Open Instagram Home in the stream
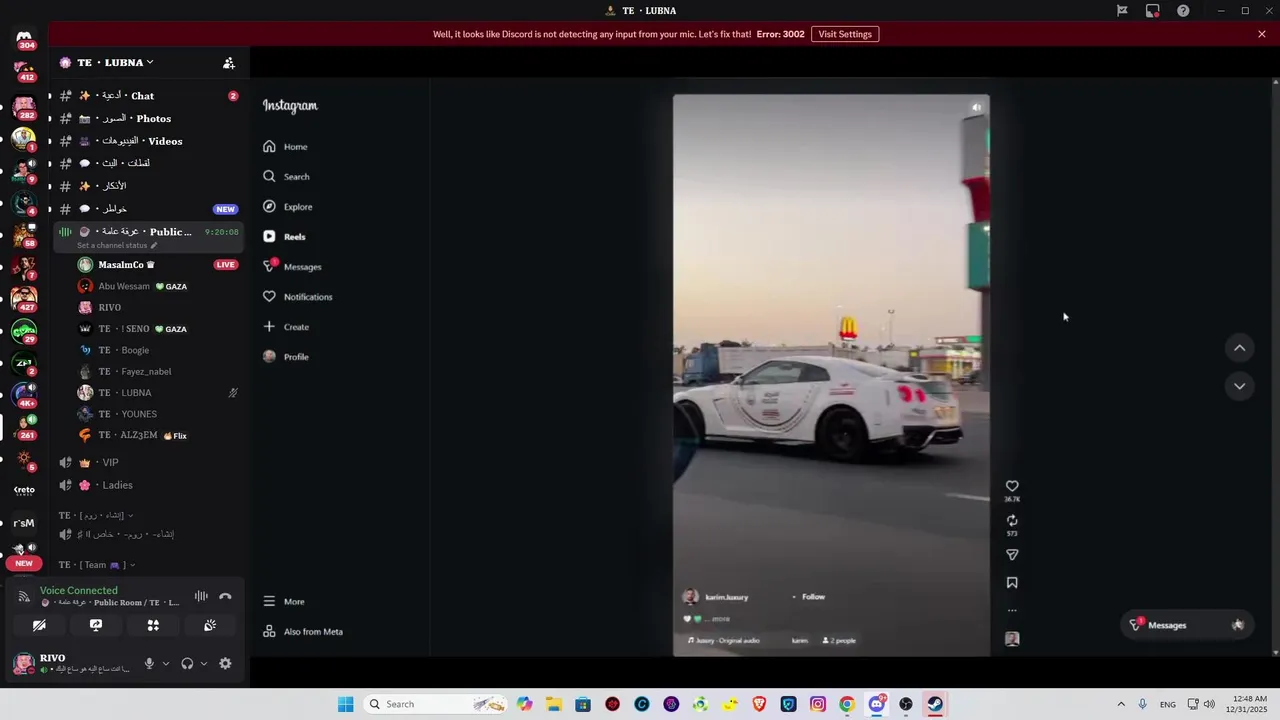 point(285,147)
